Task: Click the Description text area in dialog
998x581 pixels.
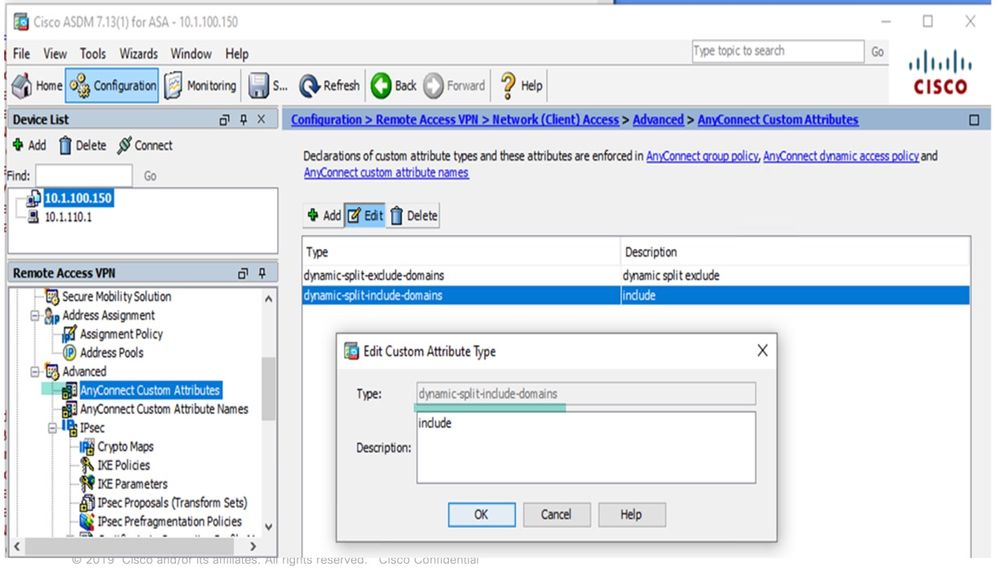Action: [586, 447]
